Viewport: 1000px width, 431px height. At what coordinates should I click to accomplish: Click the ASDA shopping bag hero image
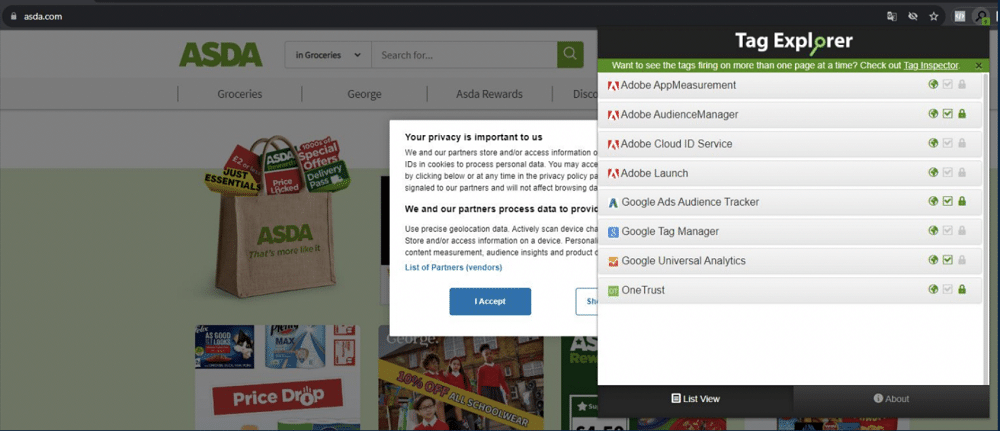coord(276,217)
